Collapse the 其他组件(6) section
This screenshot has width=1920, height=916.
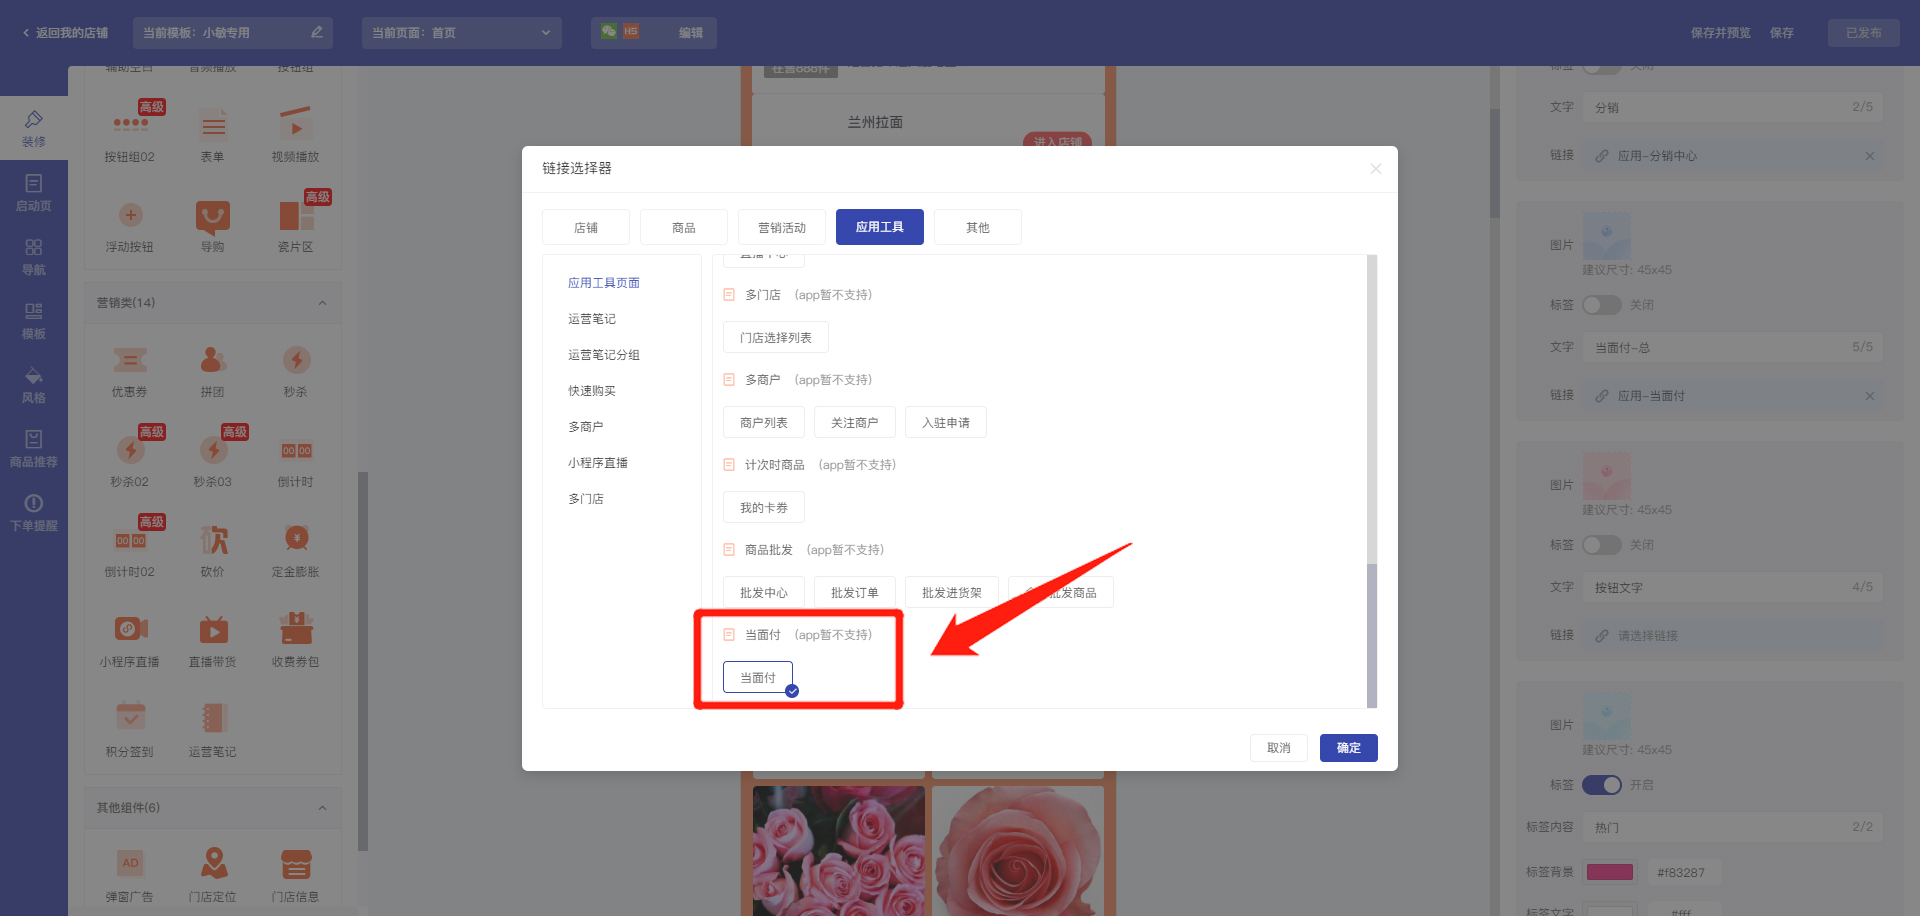tap(322, 808)
